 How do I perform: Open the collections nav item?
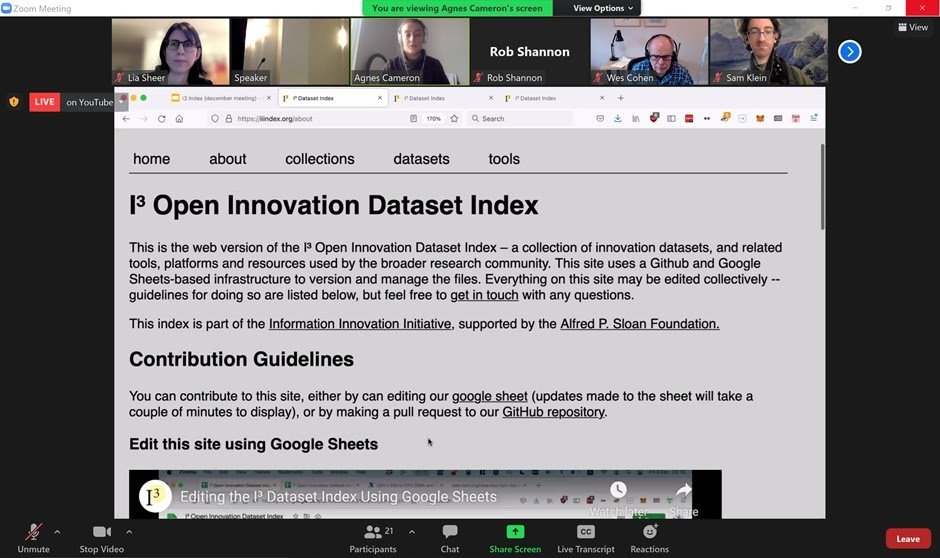coord(320,159)
